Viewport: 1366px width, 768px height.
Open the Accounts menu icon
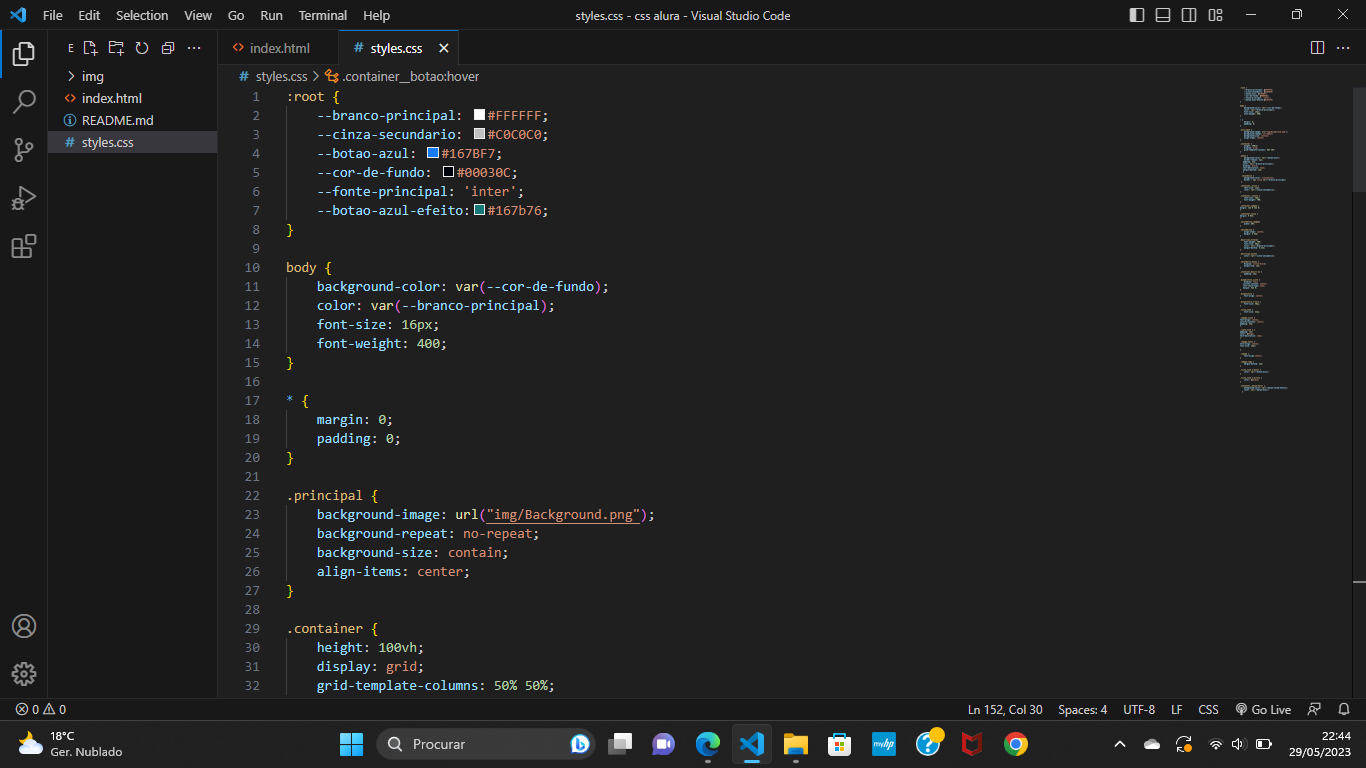coord(24,626)
